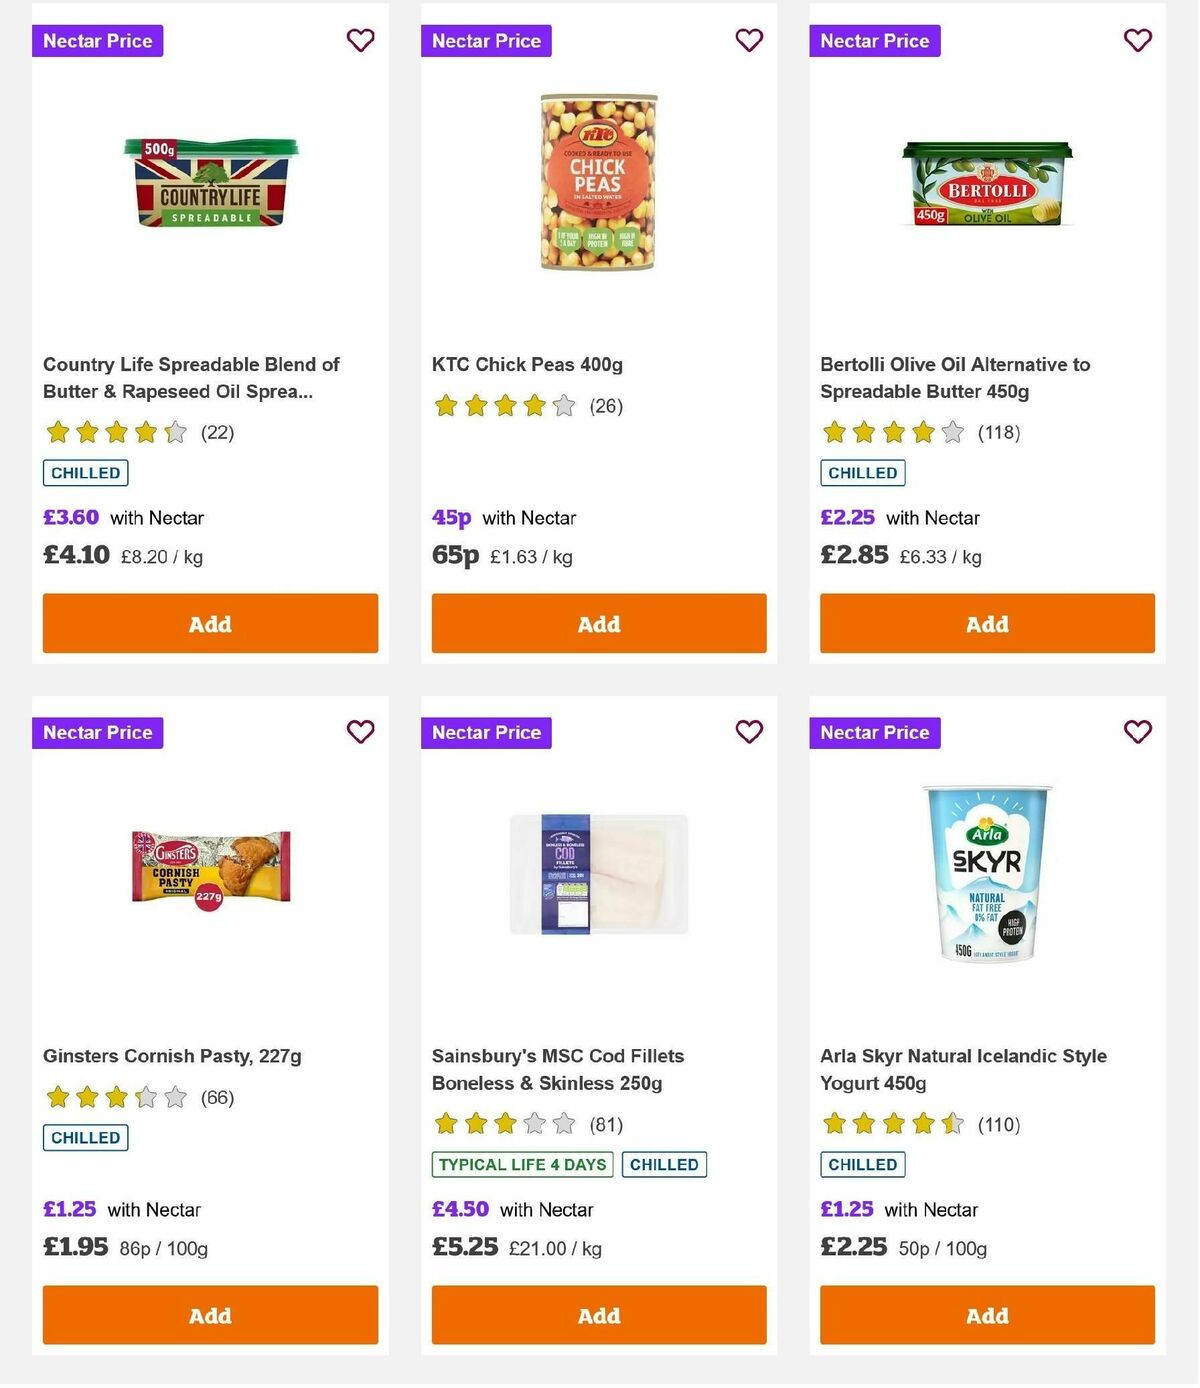Toggle favourite on Sainsbury's Cod Fillets
1200x1388 pixels.
tap(748, 732)
